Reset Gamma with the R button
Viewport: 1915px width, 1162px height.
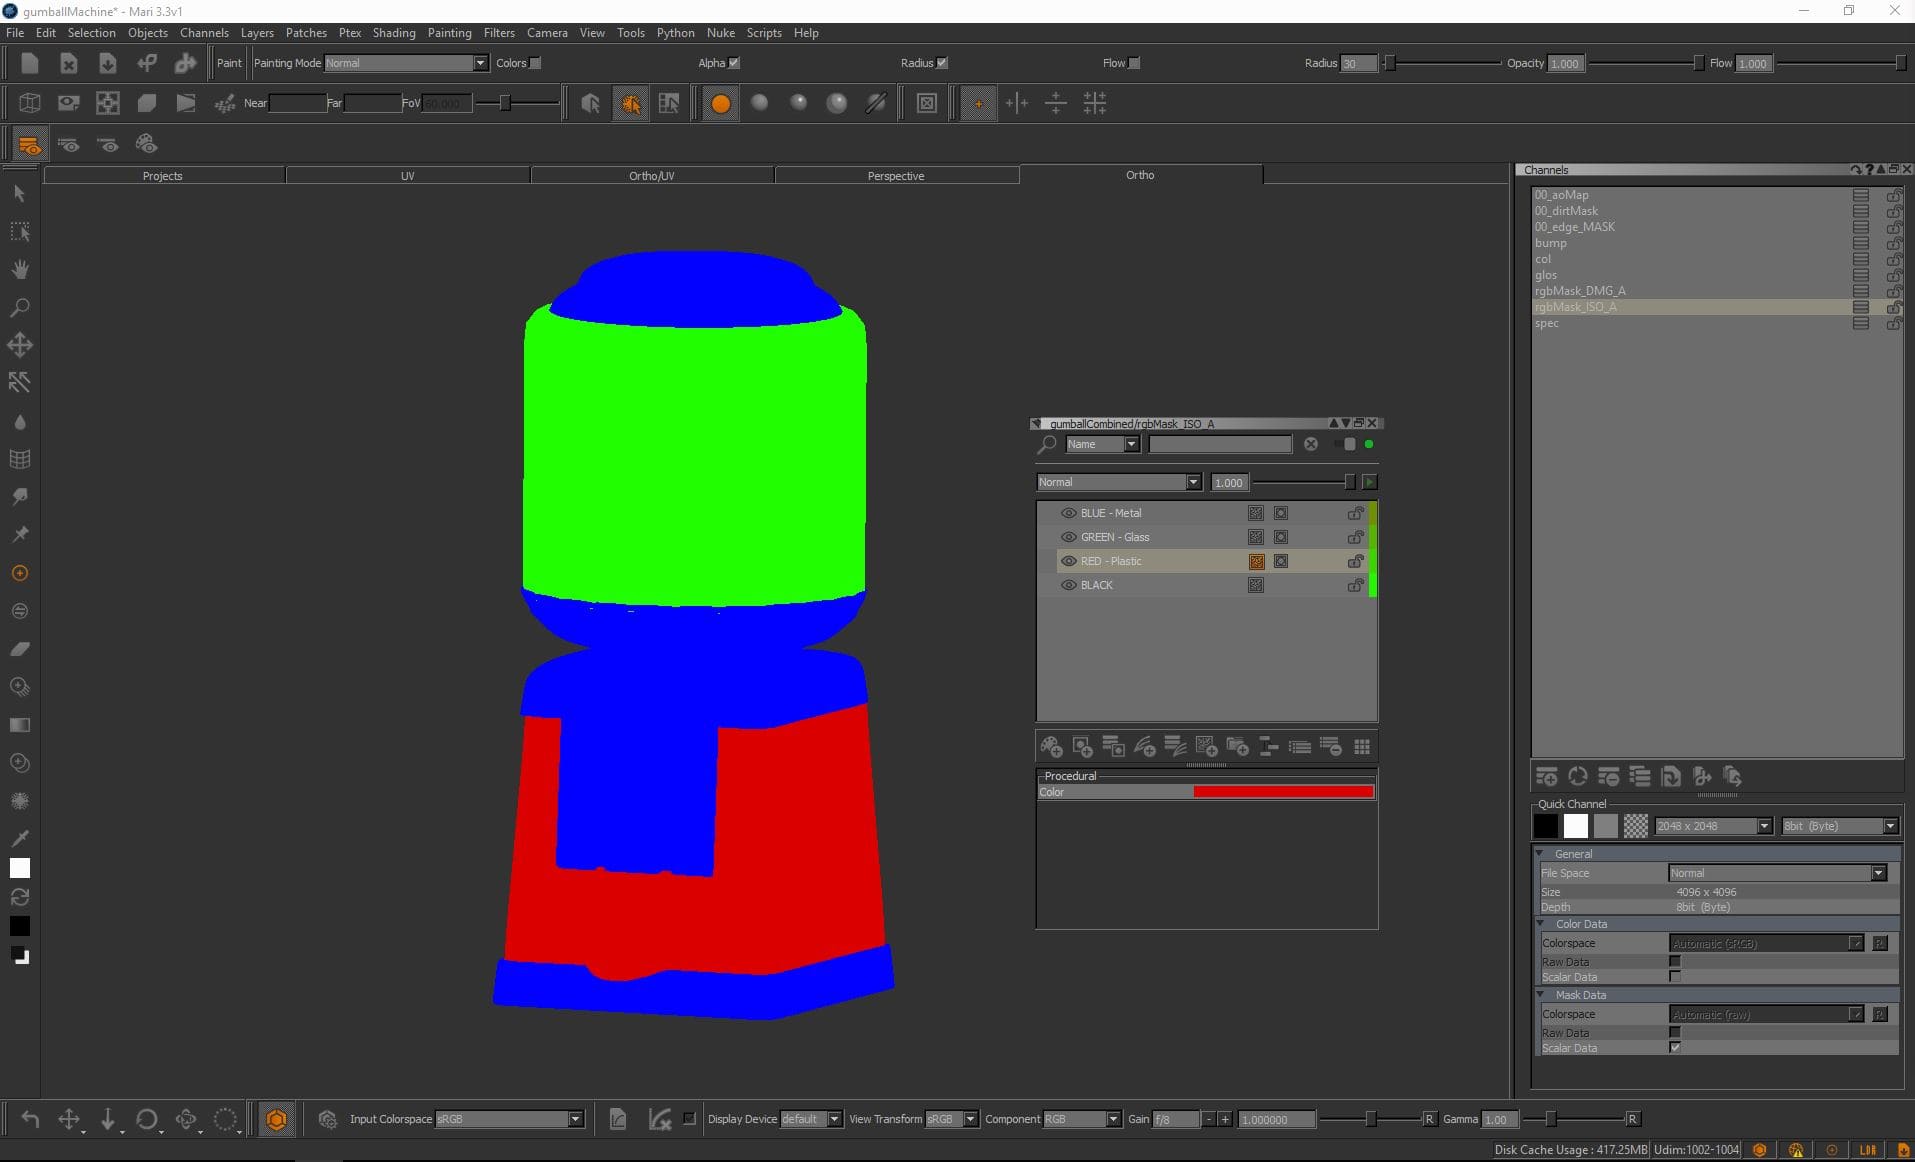1632,1119
